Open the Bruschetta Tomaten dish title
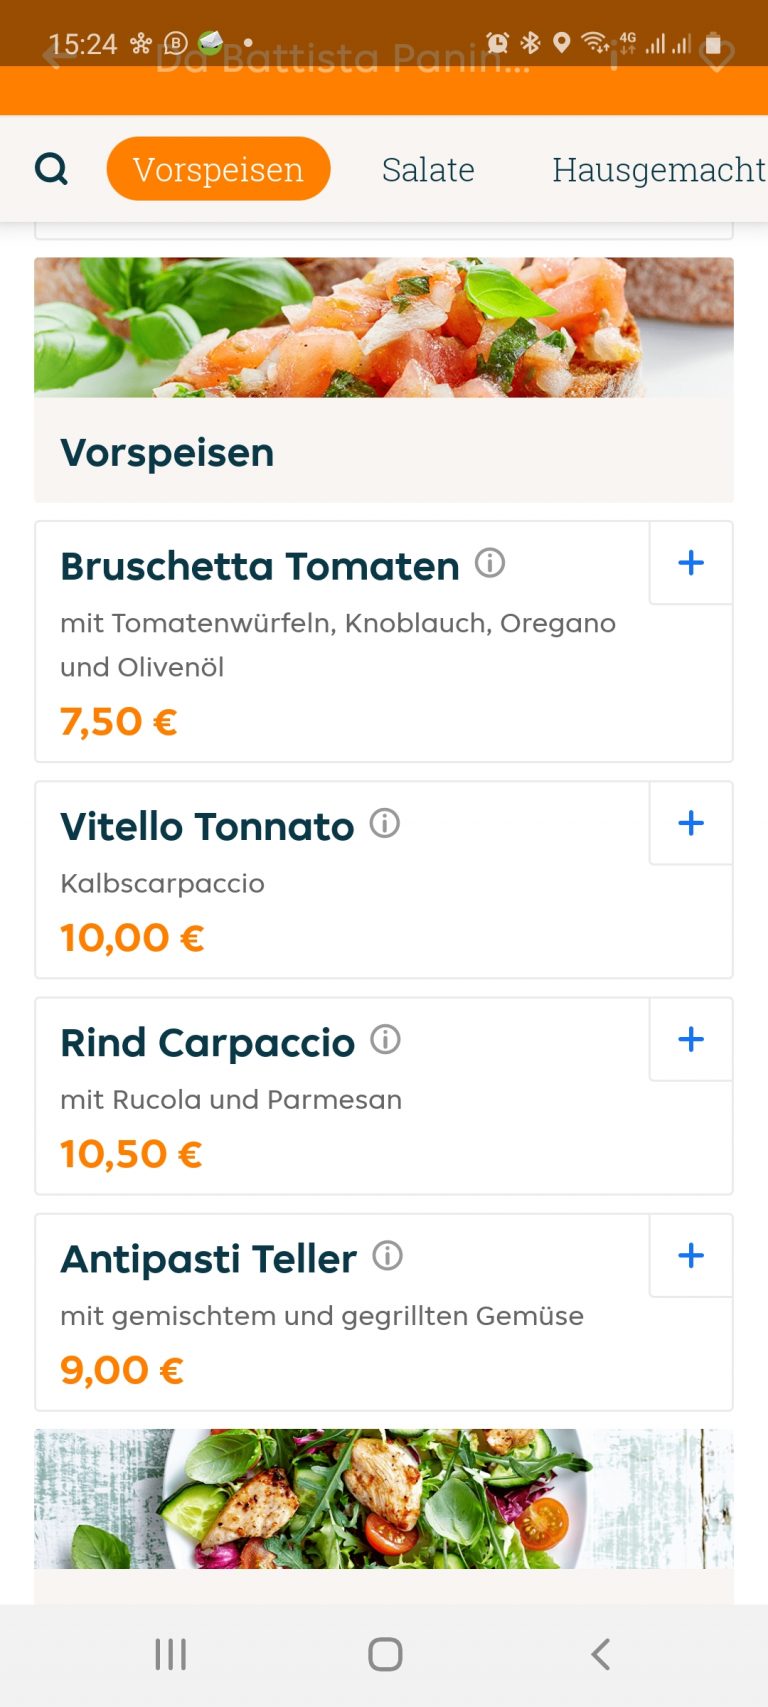The height and width of the screenshot is (1707, 768). [x=260, y=566]
